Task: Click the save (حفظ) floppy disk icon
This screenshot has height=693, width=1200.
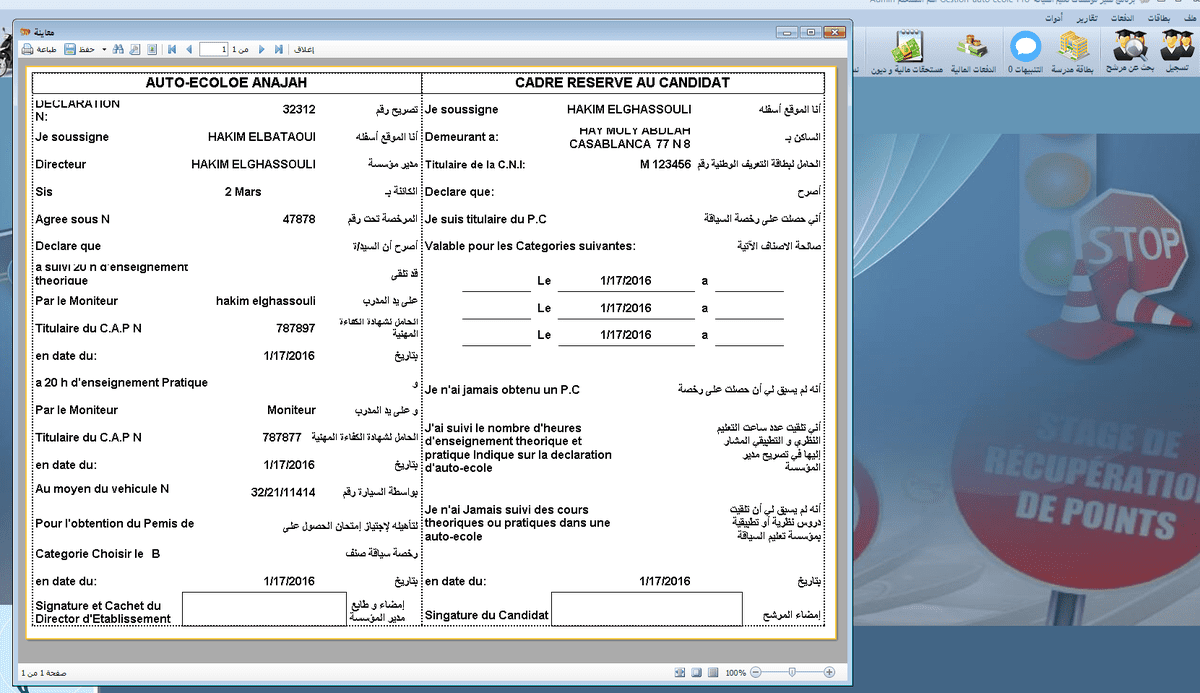Action: (x=70, y=49)
